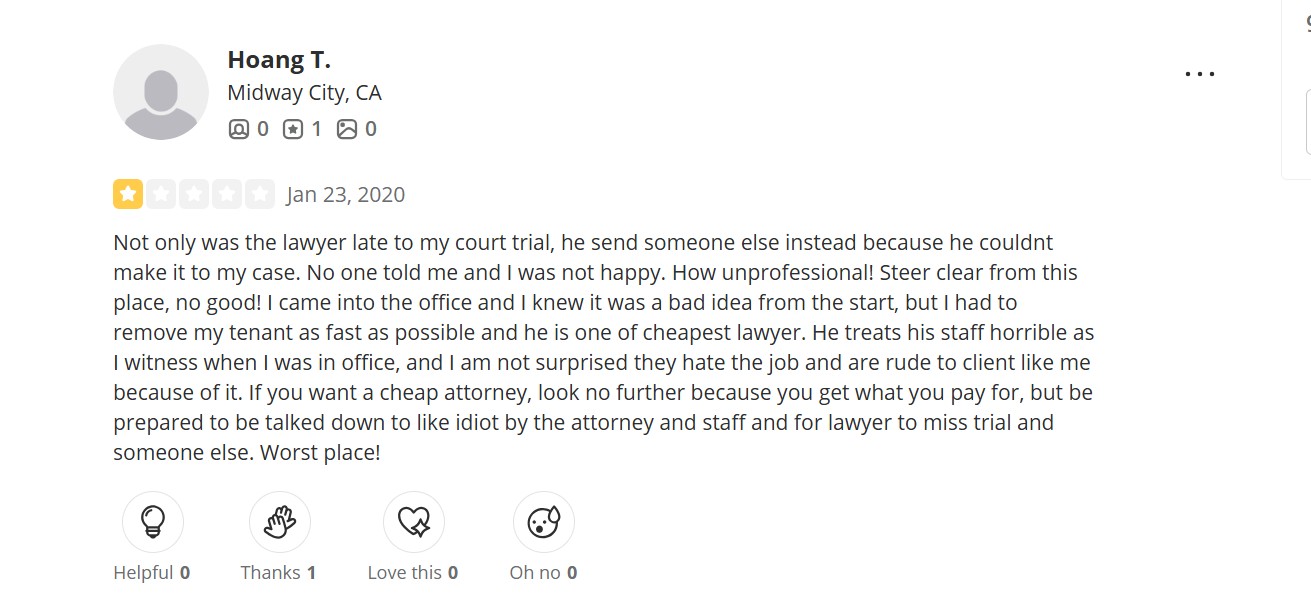Viewport: 1311px width, 610px height.
Task: Click the third empty rating star
Action: pos(194,194)
